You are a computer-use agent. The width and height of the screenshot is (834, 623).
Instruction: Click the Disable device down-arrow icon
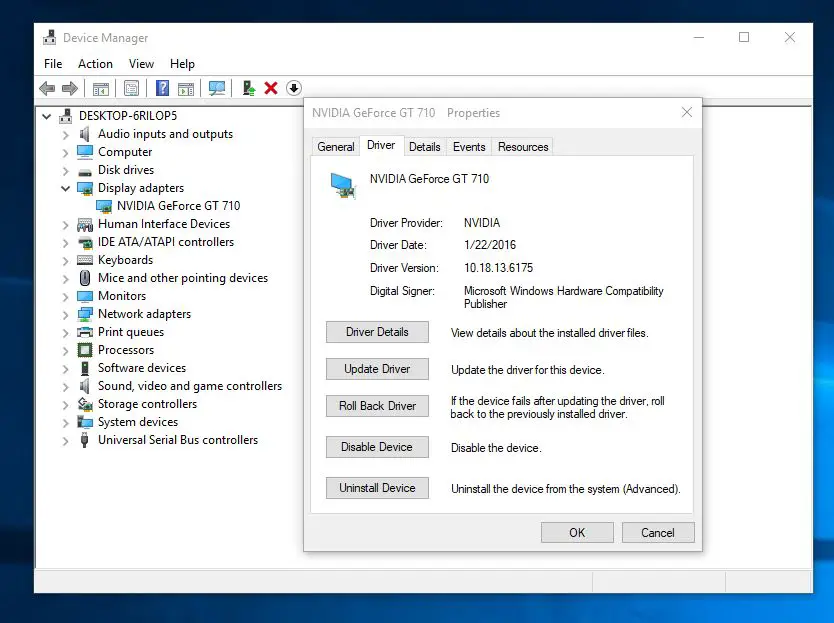coord(294,88)
